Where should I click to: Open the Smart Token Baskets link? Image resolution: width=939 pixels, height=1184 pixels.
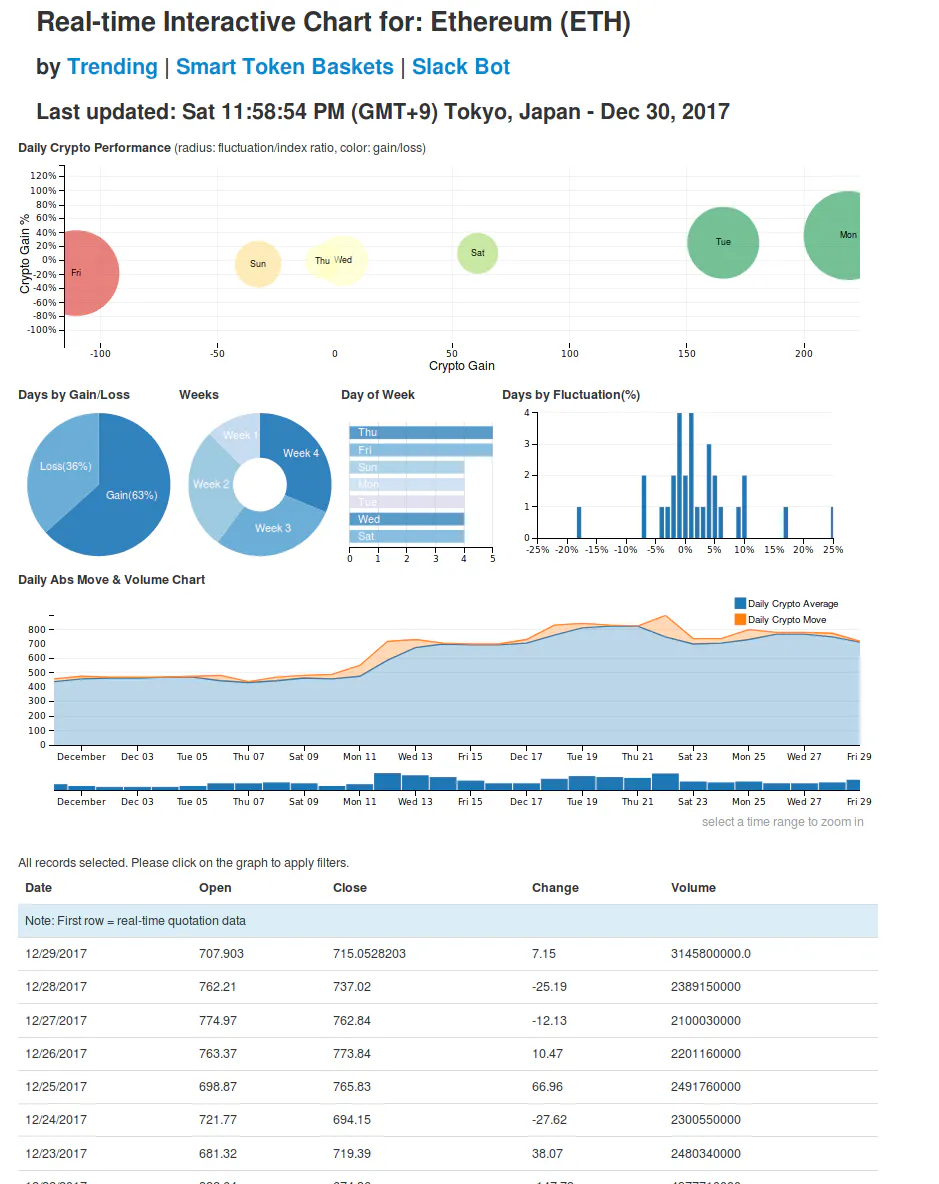pyautogui.click(x=285, y=66)
